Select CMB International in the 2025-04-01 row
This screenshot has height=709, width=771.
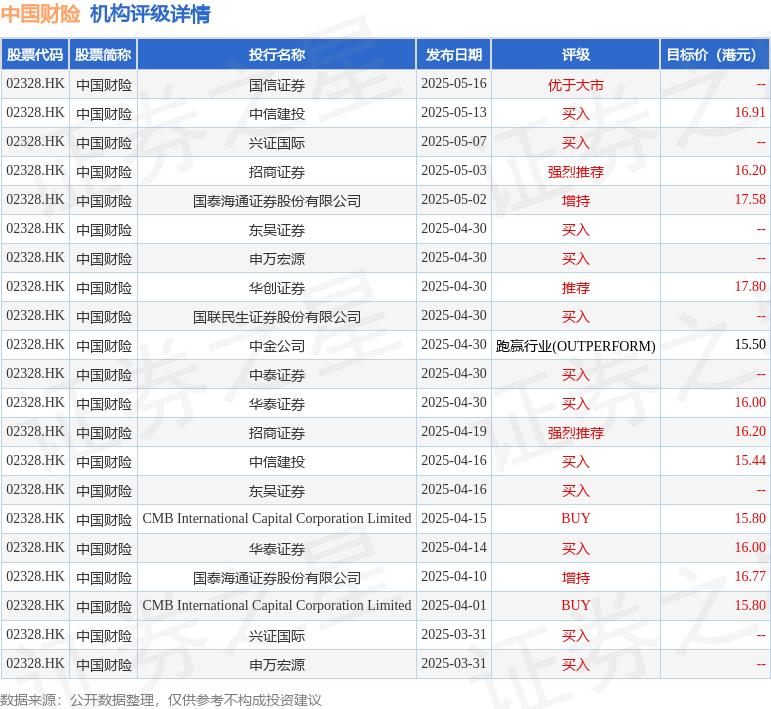click(x=277, y=606)
